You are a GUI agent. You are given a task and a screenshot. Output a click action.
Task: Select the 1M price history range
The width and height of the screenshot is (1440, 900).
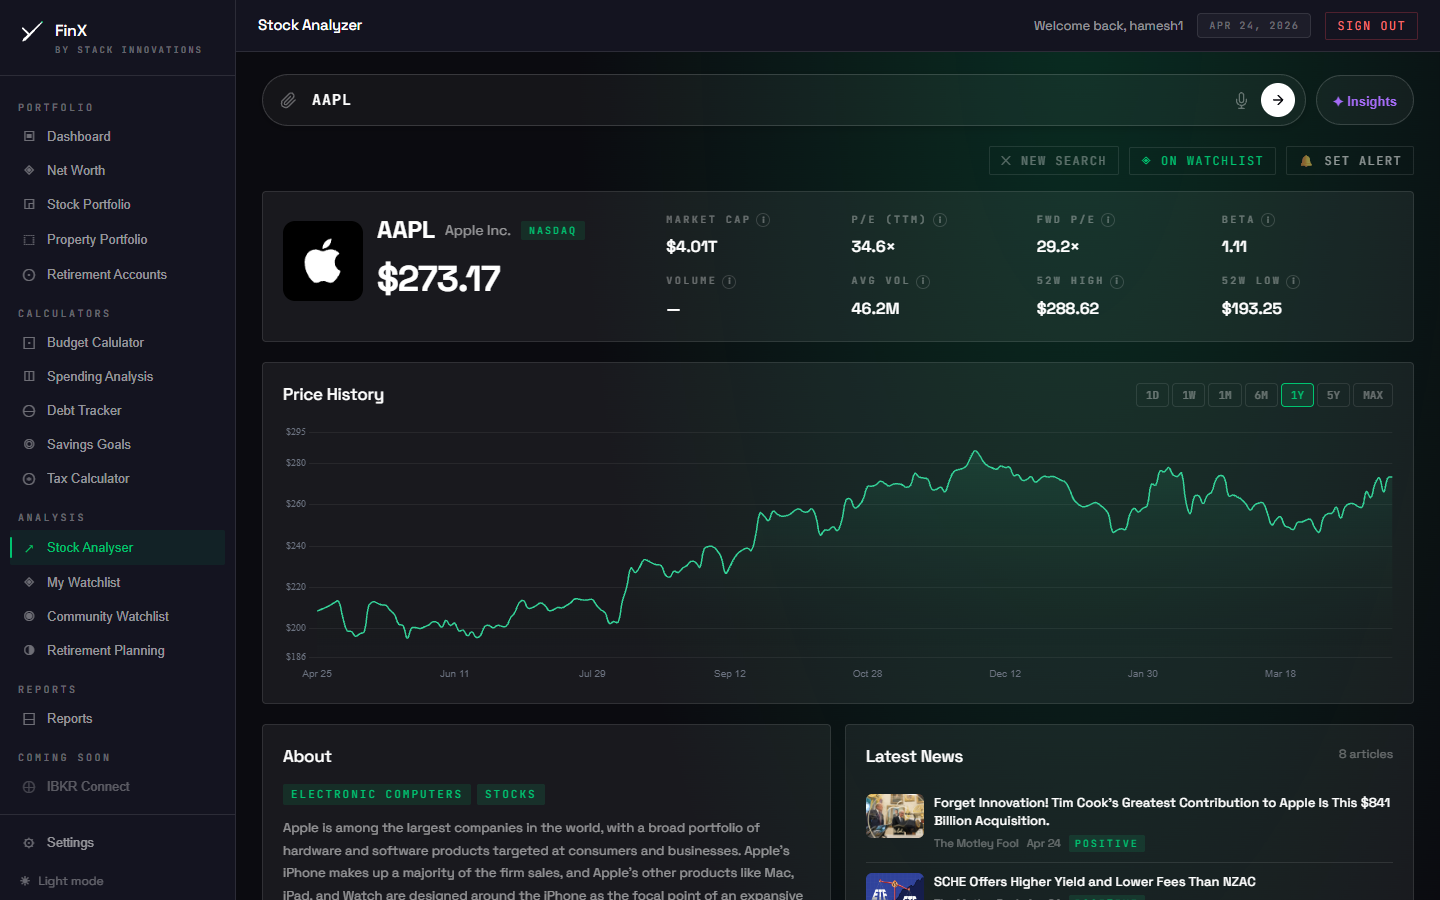click(1225, 395)
